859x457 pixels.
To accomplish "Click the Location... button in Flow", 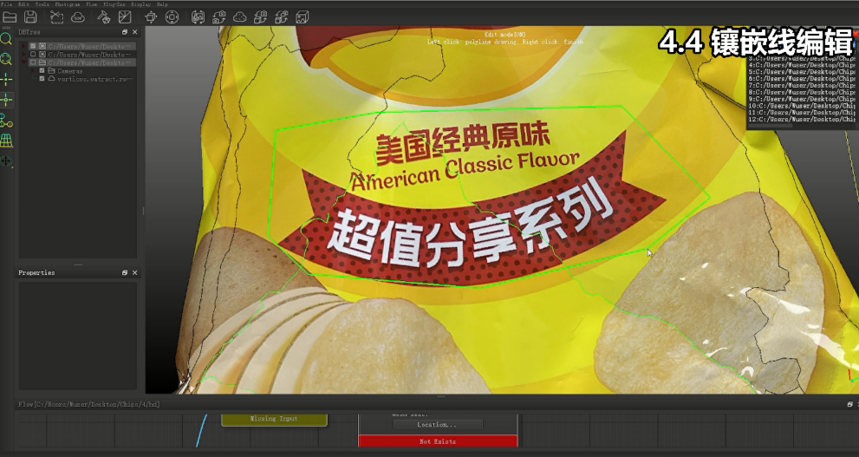I will (438, 425).
